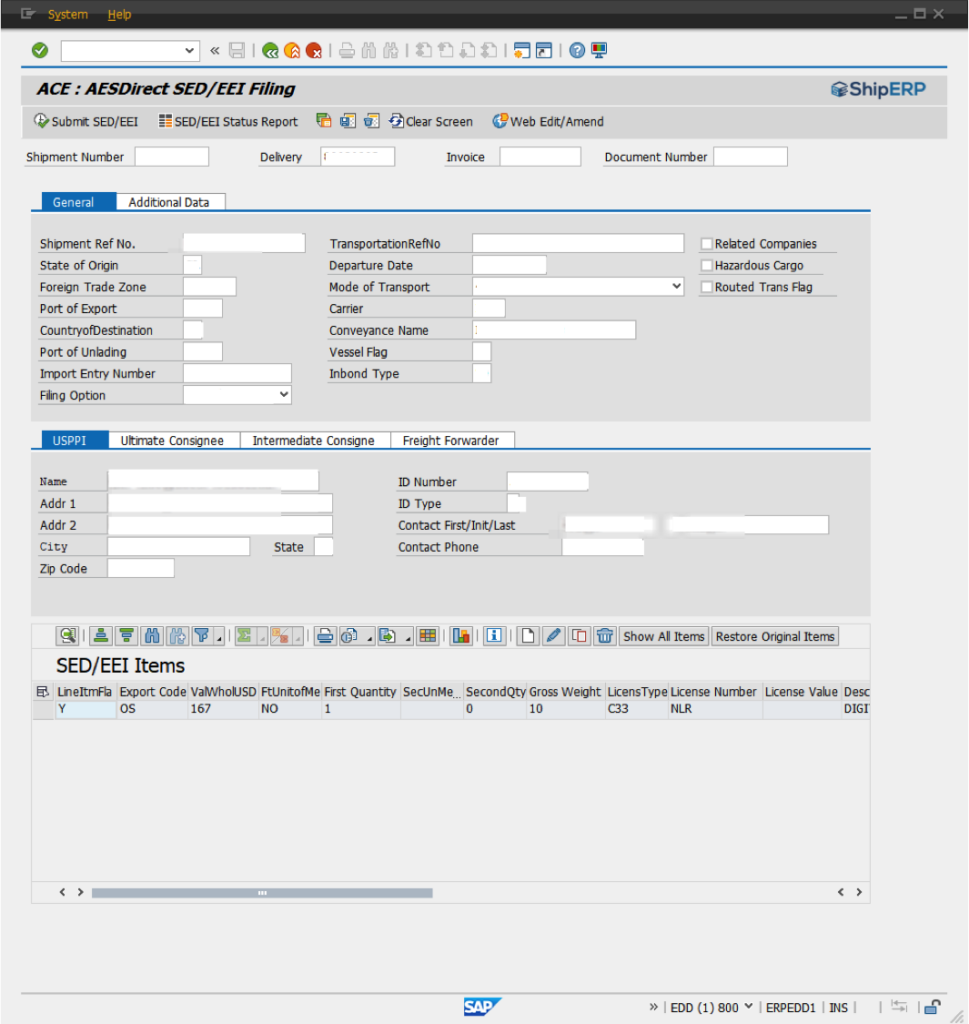969x1024 pixels.
Task: Click into the Delivery input field
Action: [358, 157]
